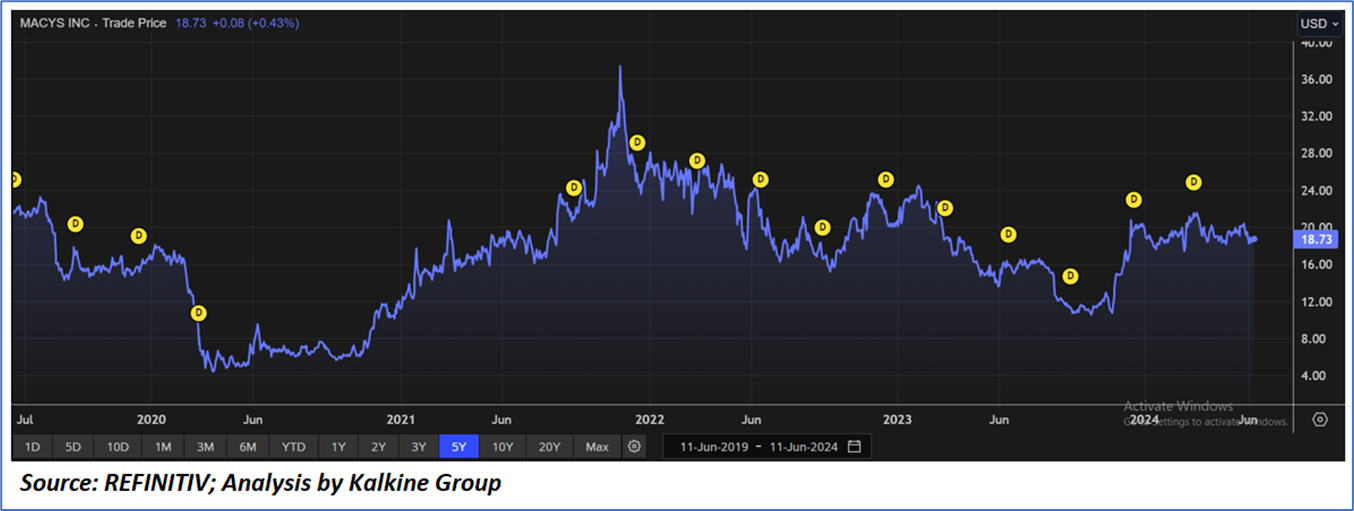Open the December 2022 dividend marker
Image resolution: width=1354 pixels, height=511 pixels.
885,180
